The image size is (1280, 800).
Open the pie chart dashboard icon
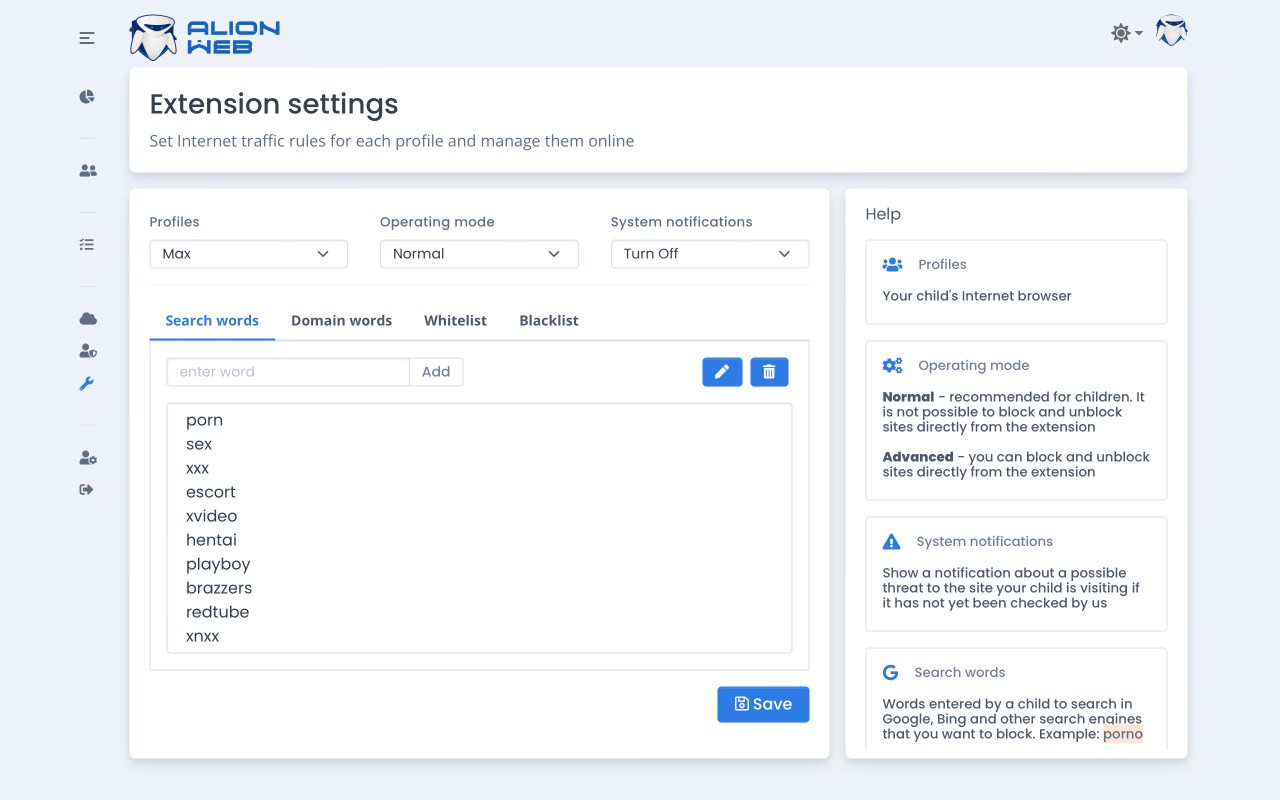[87, 97]
